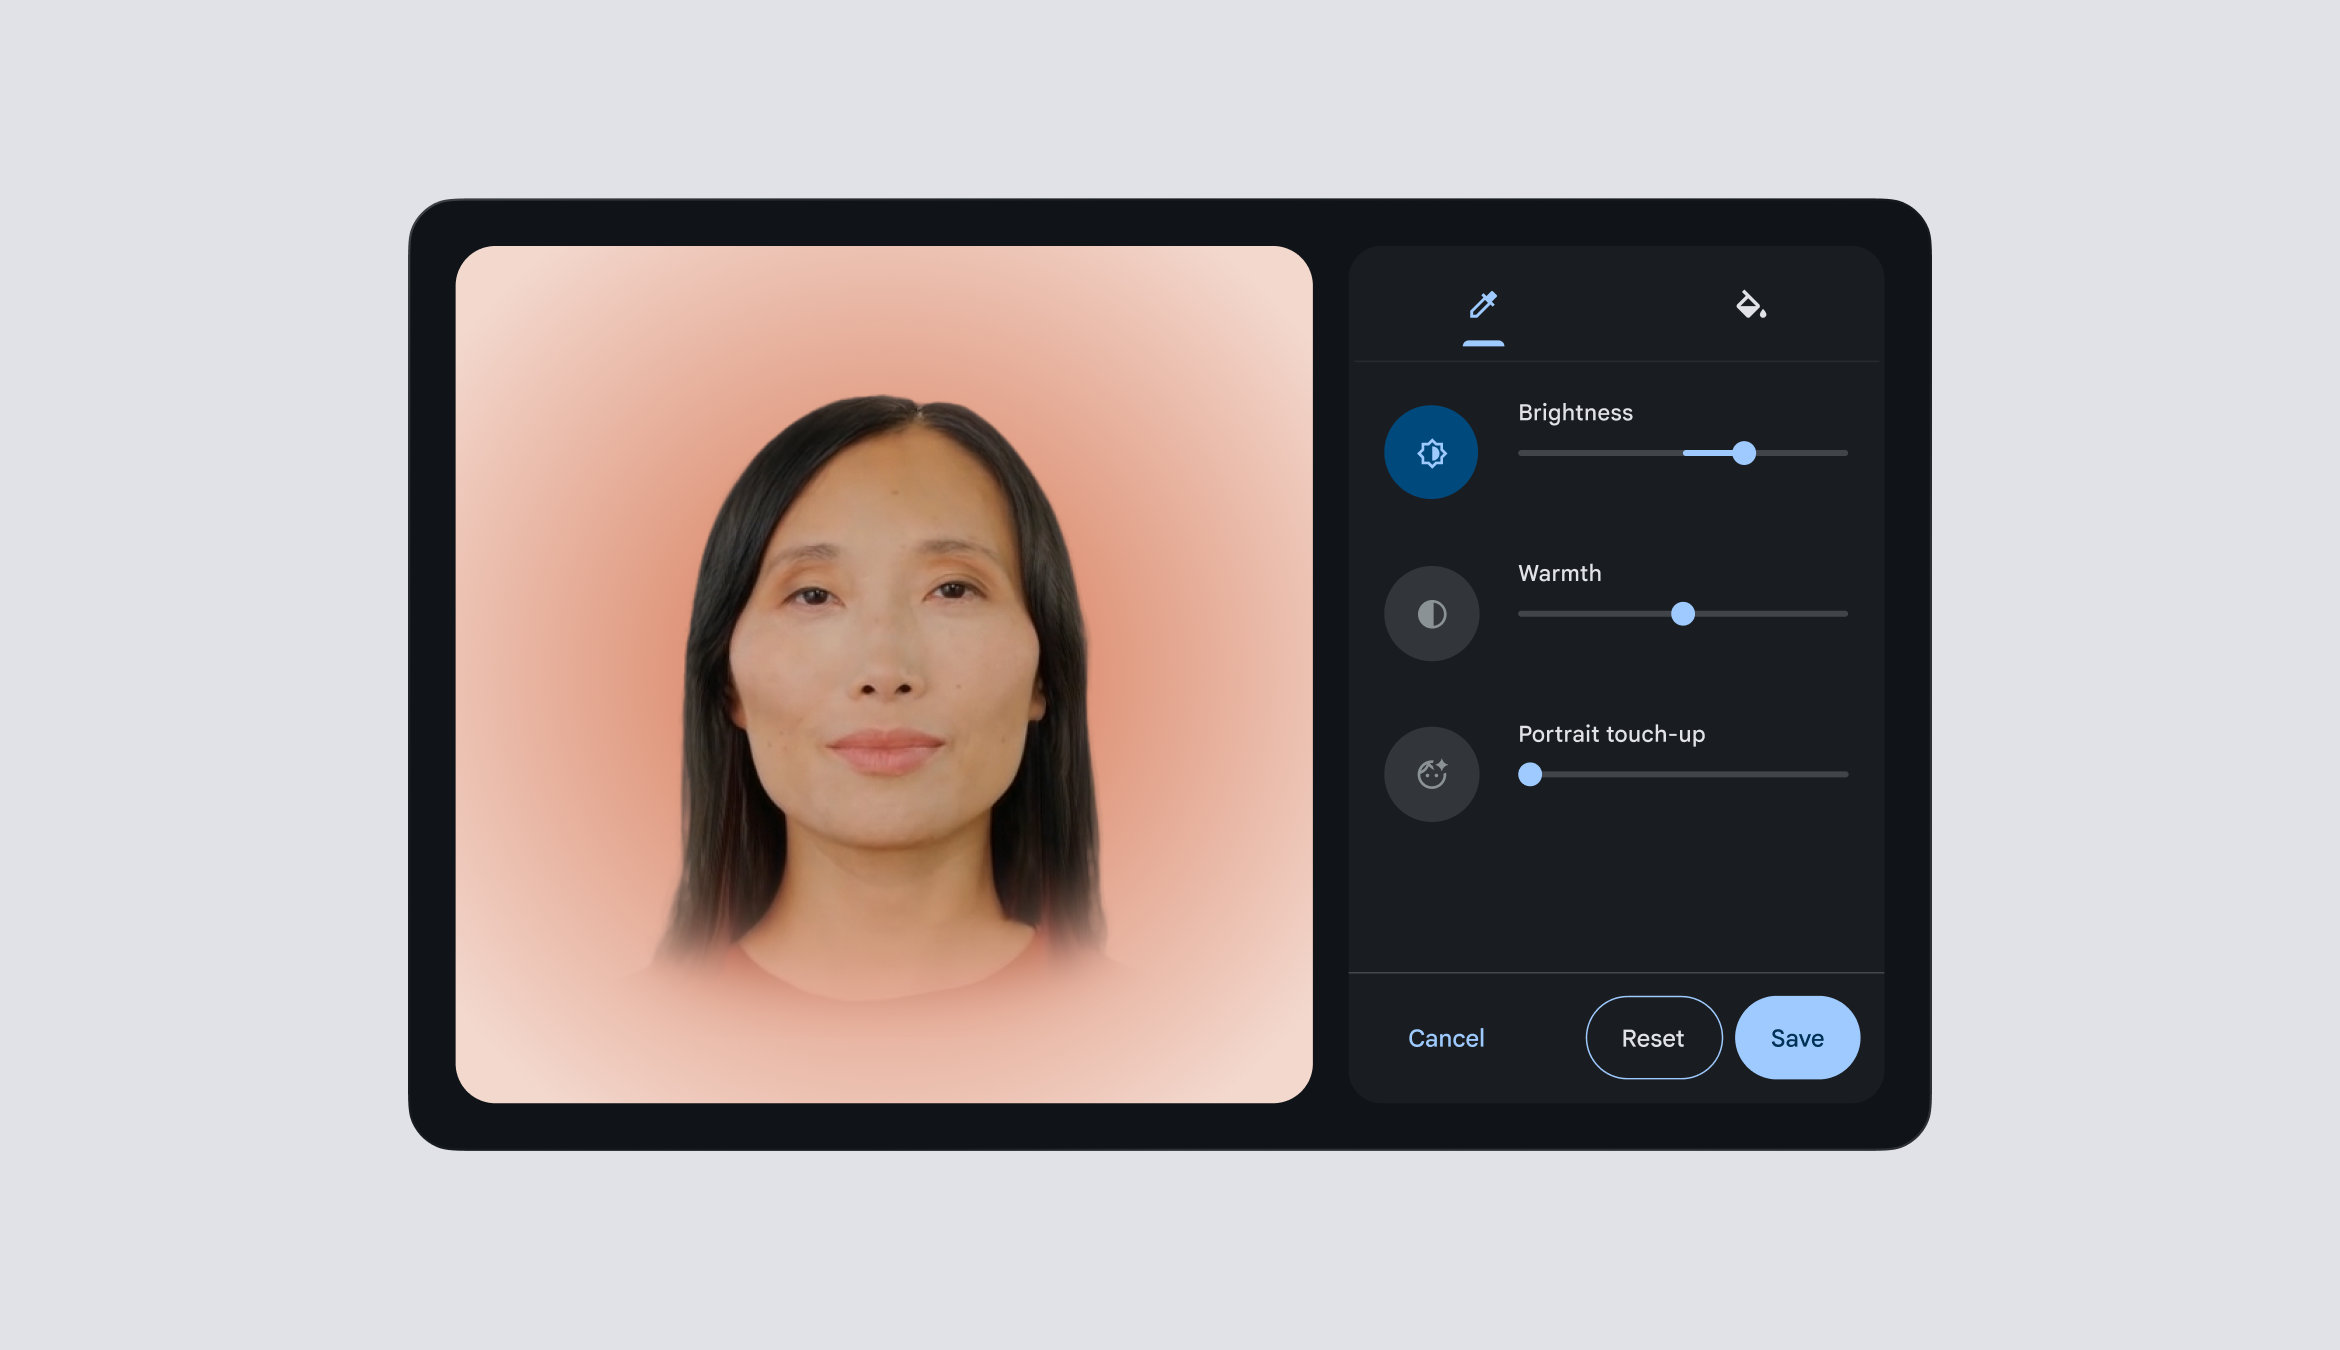Click the Brightness slider handle
The height and width of the screenshot is (1350, 2340).
coord(1744,453)
